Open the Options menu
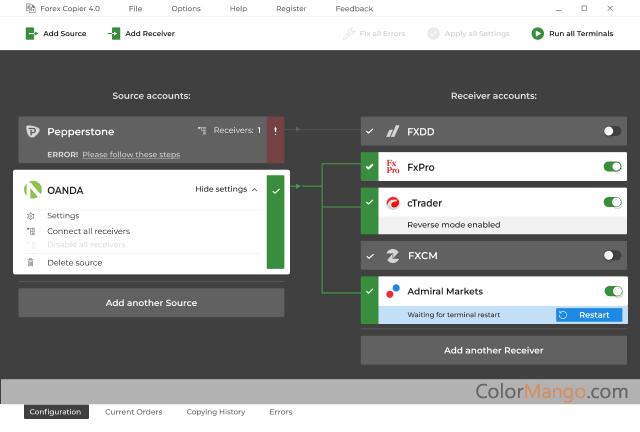 (x=185, y=9)
